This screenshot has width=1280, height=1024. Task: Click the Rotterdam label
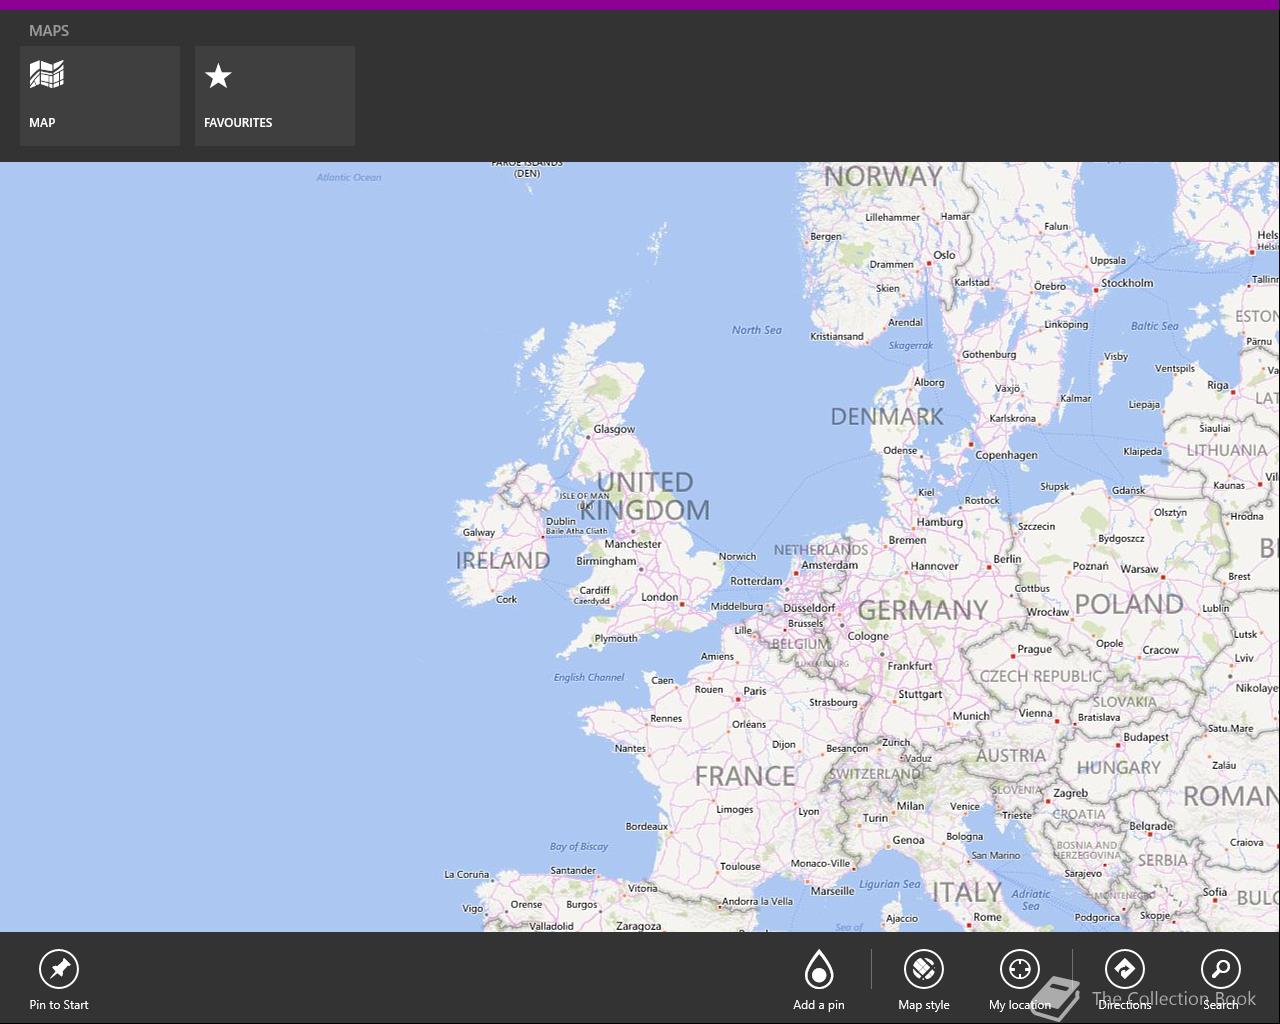756,581
